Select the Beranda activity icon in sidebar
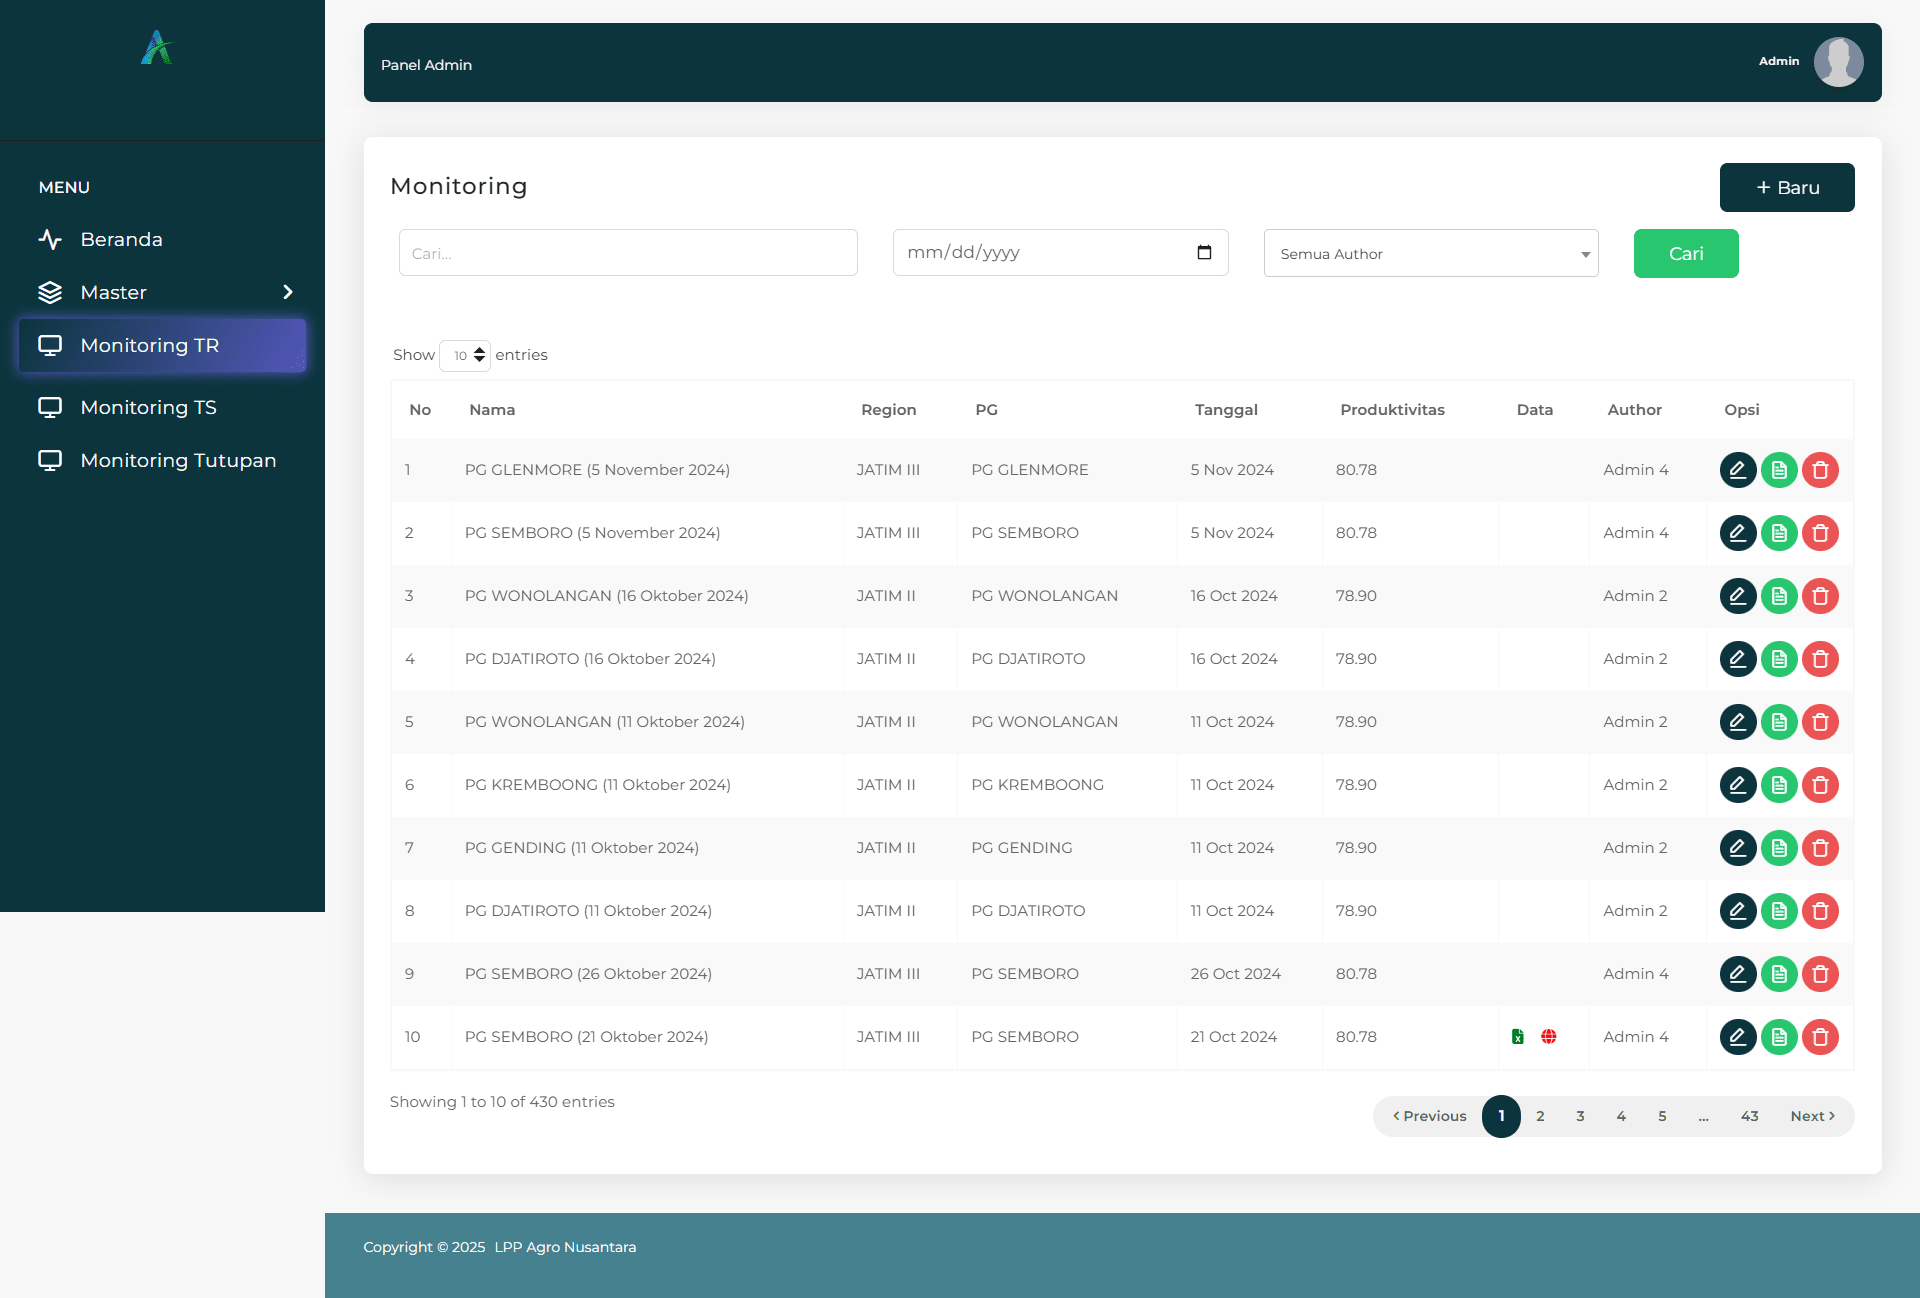1920x1298 pixels. [x=52, y=239]
